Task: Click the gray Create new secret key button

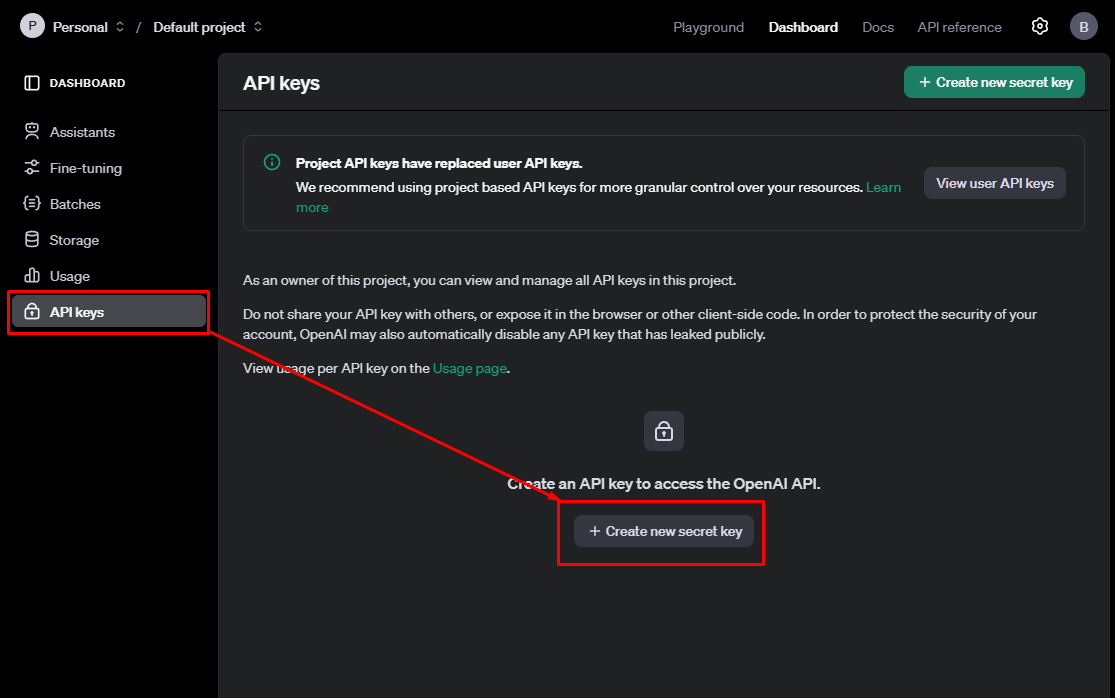Action: (663, 531)
